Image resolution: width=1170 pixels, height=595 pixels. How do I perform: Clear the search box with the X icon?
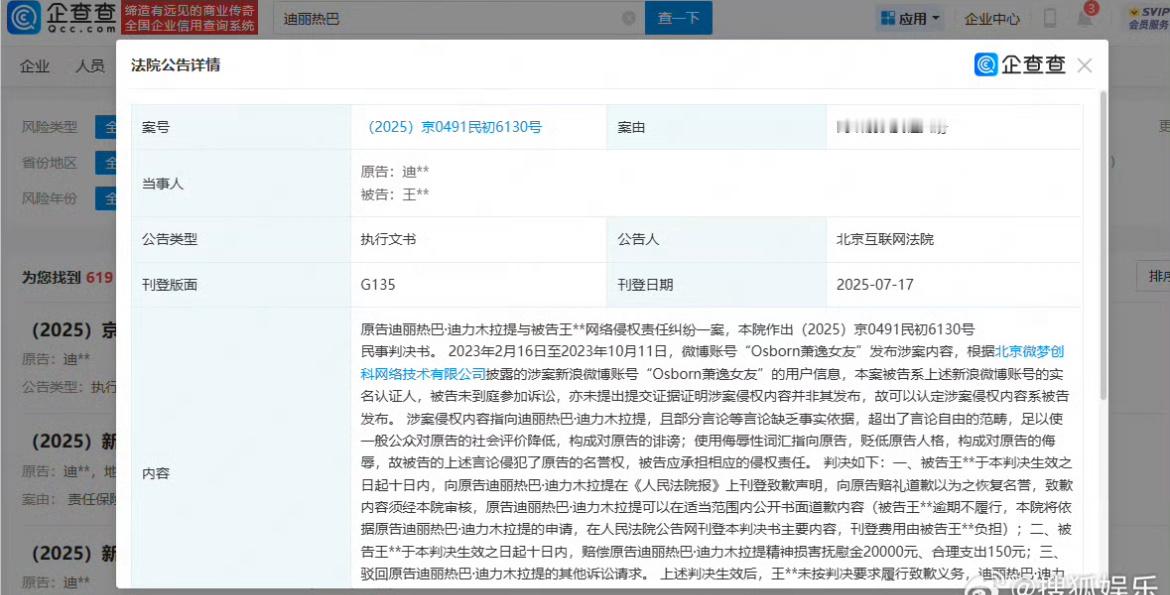(629, 18)
